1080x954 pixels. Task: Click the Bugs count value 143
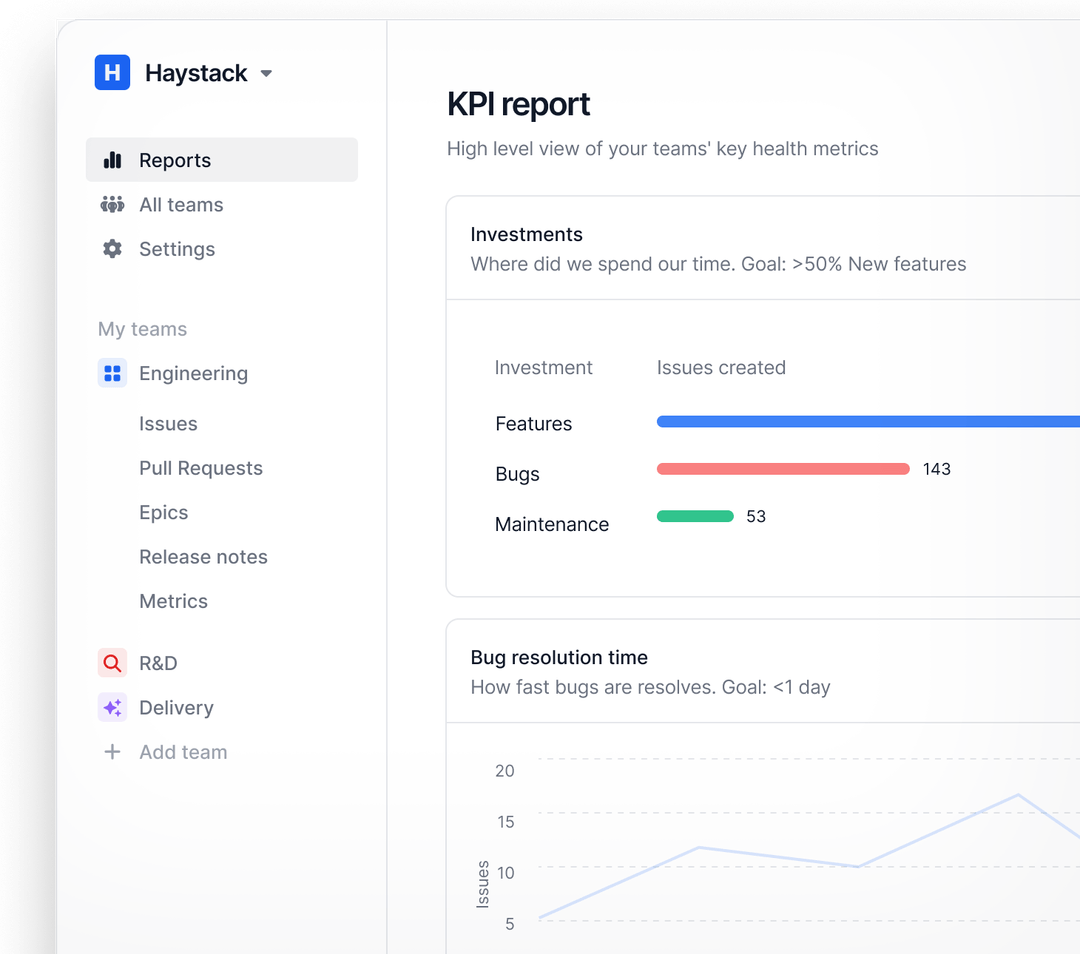coord(937,469)
